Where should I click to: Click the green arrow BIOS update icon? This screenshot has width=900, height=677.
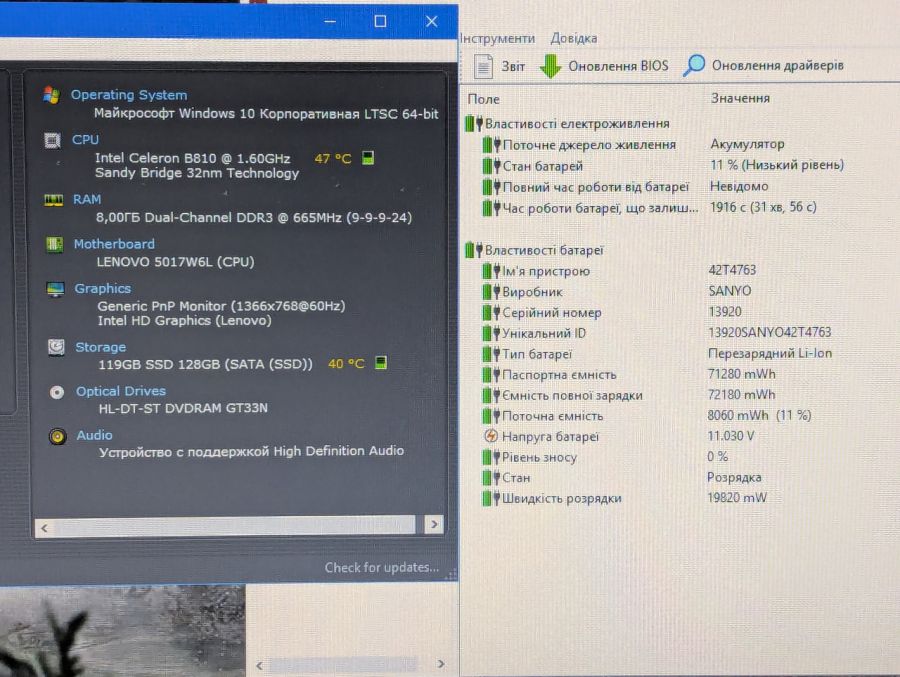pyautogui.click(x=550, y=66)
